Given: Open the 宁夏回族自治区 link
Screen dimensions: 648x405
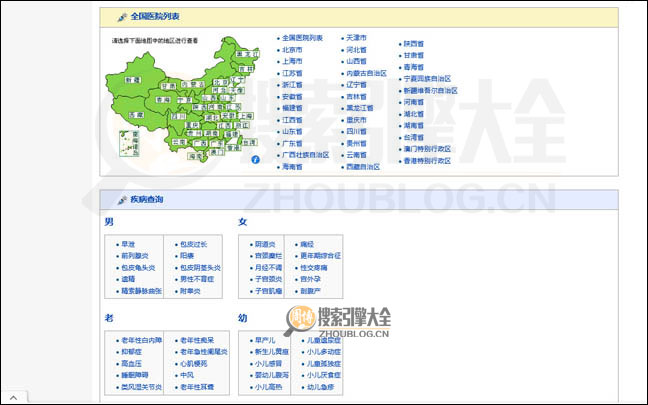Looking at the screenshot, I should coord(427,79).
